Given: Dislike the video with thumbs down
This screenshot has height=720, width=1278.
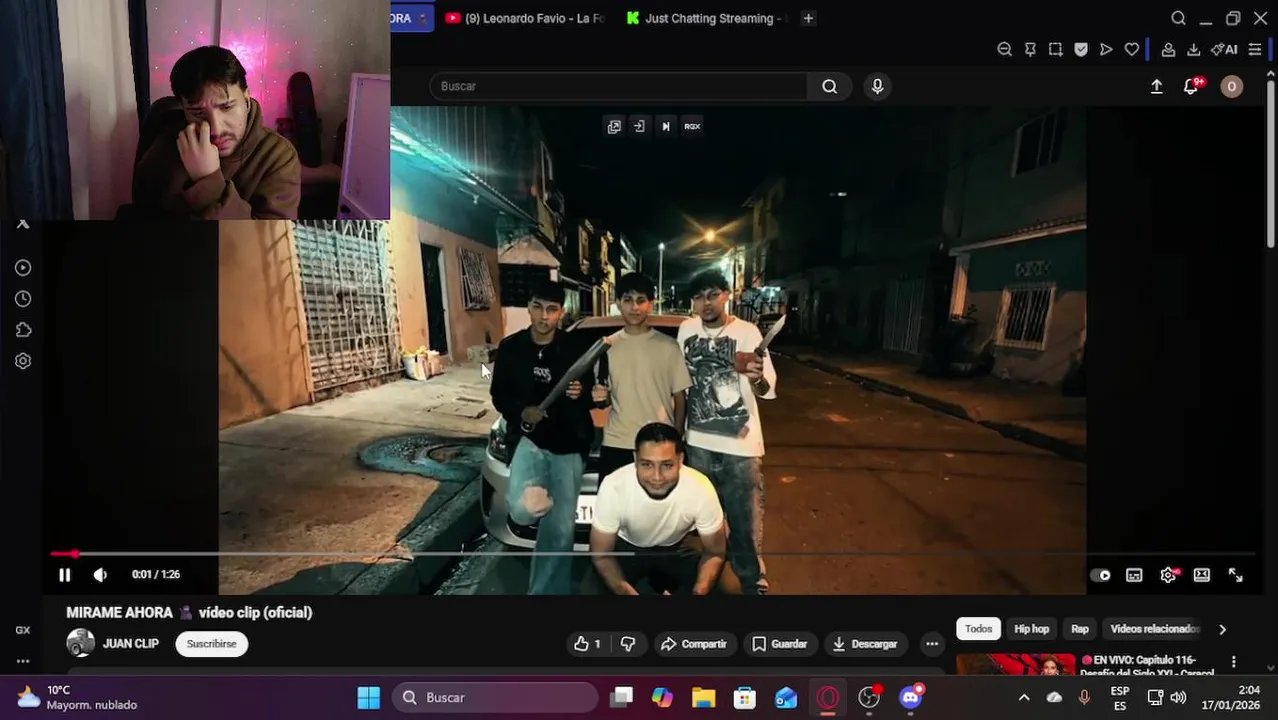Looking at the screenshot, I should 628,644.
